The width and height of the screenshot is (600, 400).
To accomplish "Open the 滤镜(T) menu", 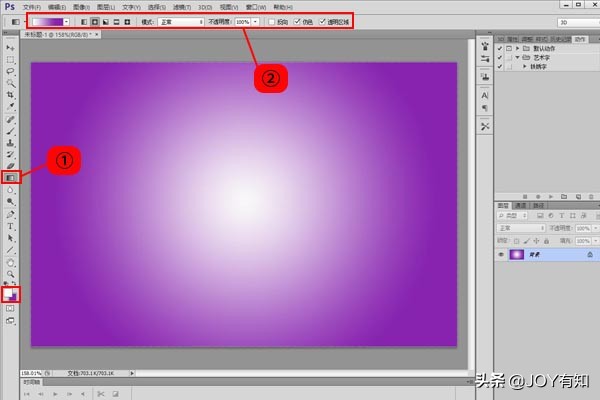I will (x=182, y=7).
